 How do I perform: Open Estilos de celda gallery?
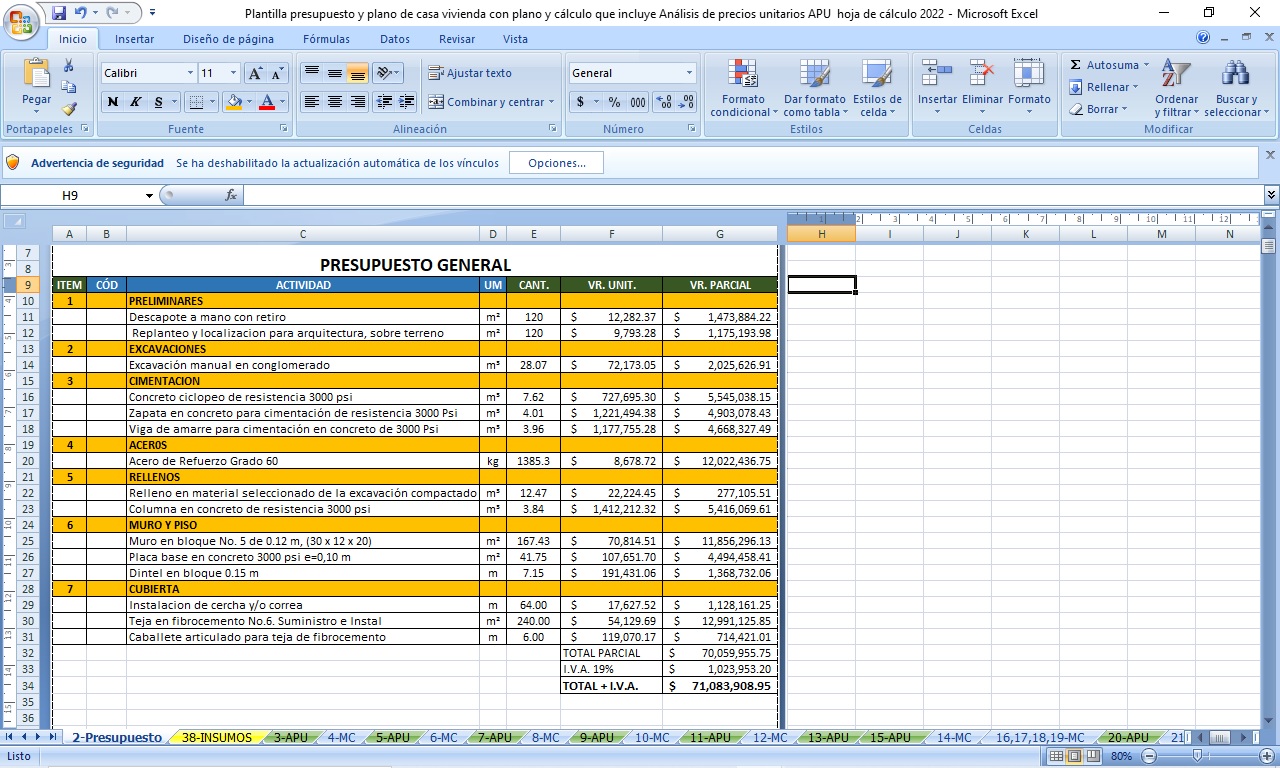(877, 88)
